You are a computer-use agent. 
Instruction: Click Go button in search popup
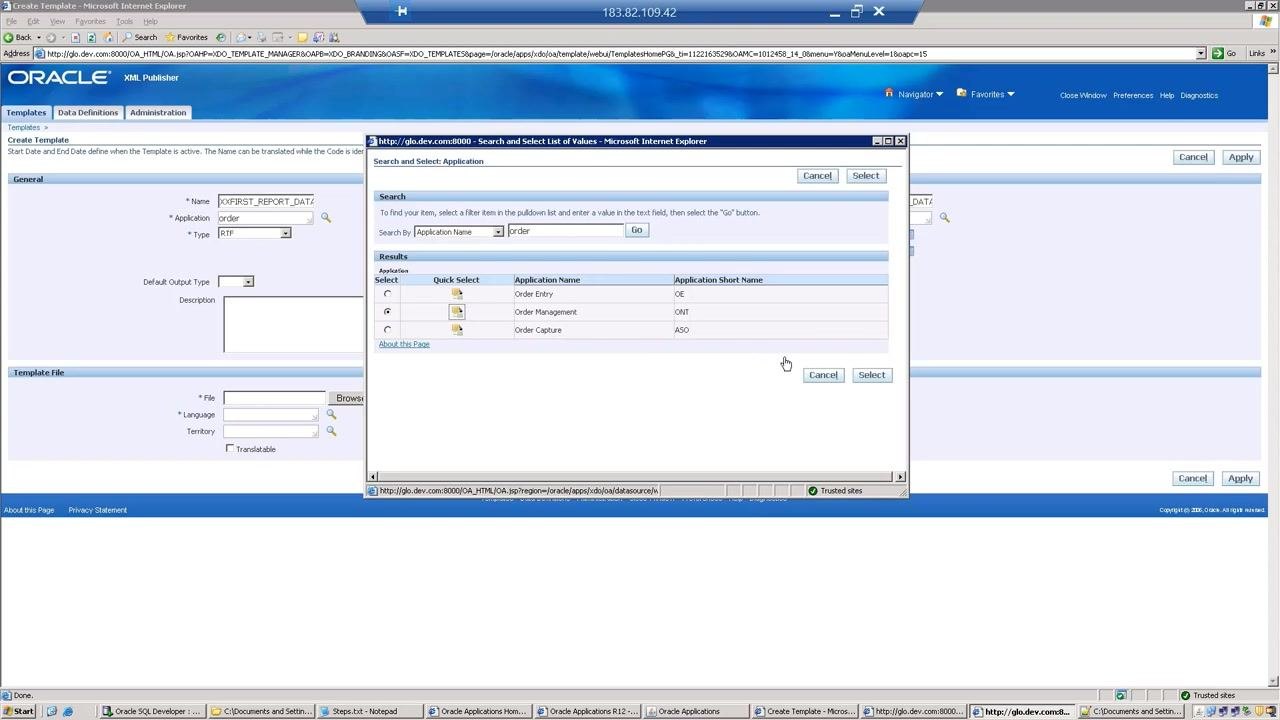pos(636,230)
